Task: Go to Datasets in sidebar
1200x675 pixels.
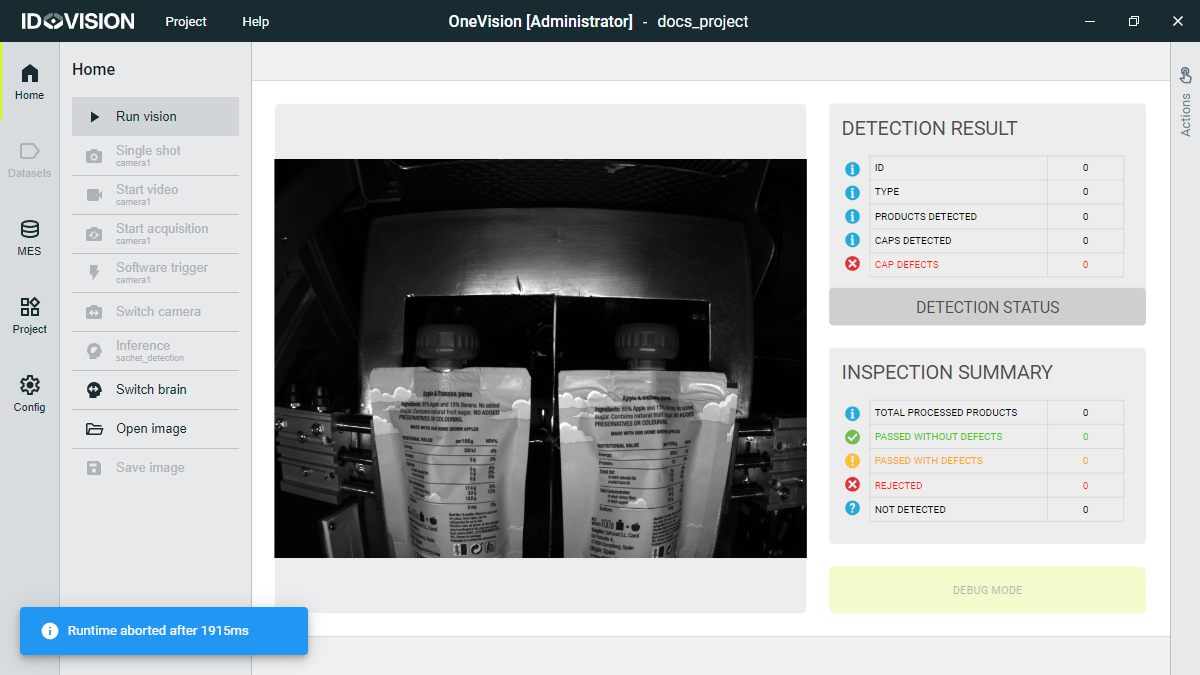Action: pos(30,160)
